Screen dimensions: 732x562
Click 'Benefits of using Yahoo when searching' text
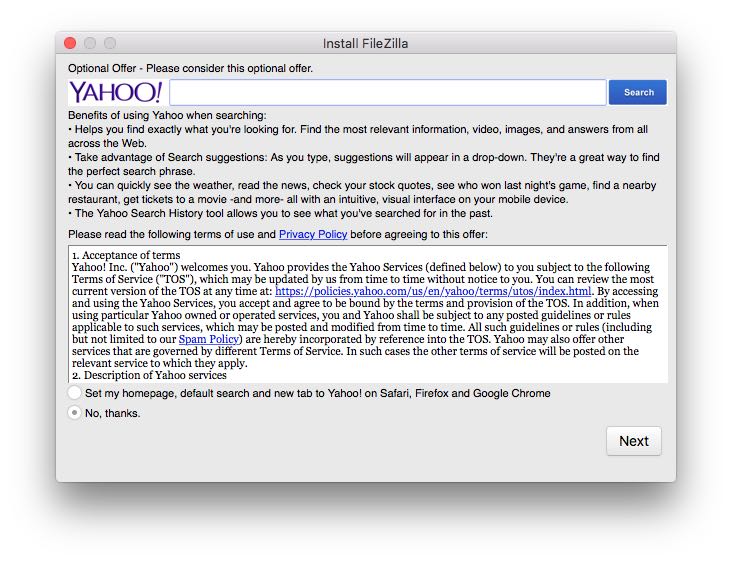tap(167, 115)
